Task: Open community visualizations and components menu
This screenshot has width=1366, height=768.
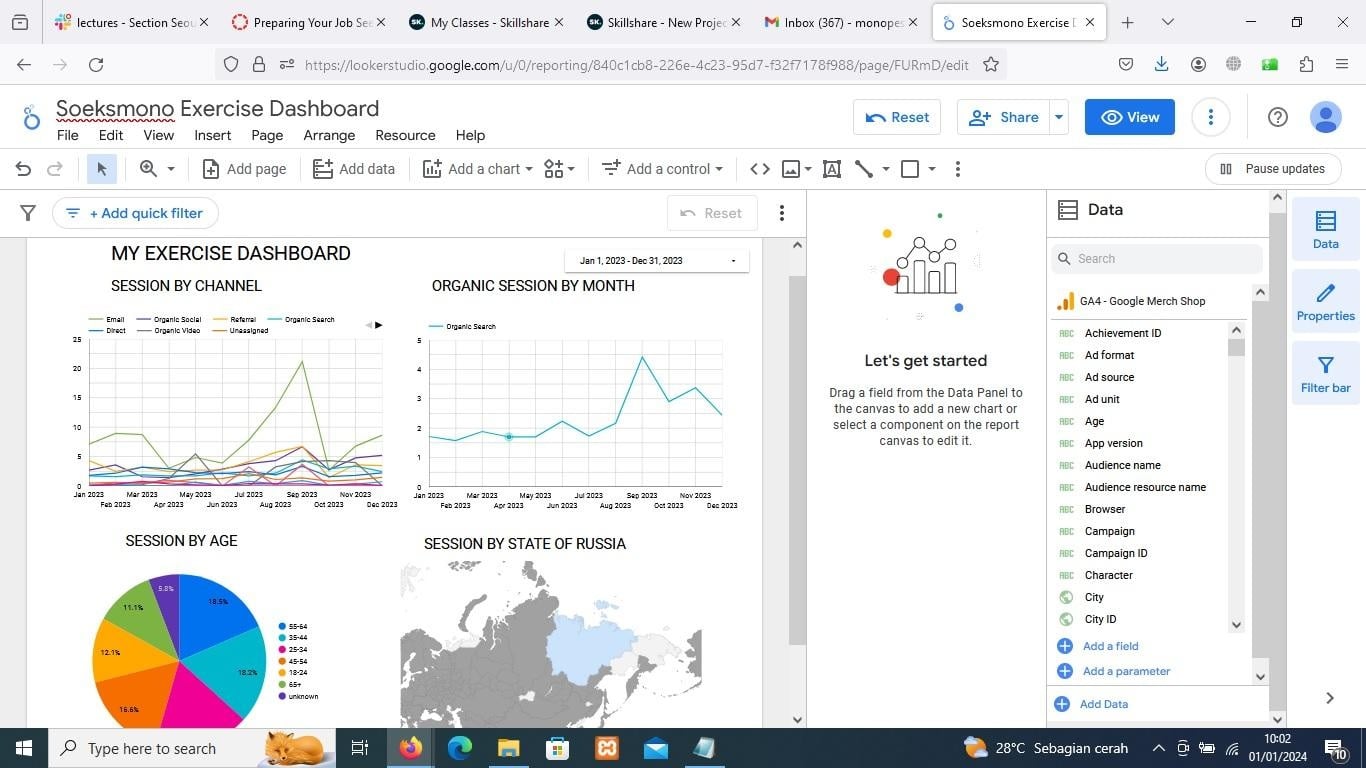Action: (x=559, y=169)
